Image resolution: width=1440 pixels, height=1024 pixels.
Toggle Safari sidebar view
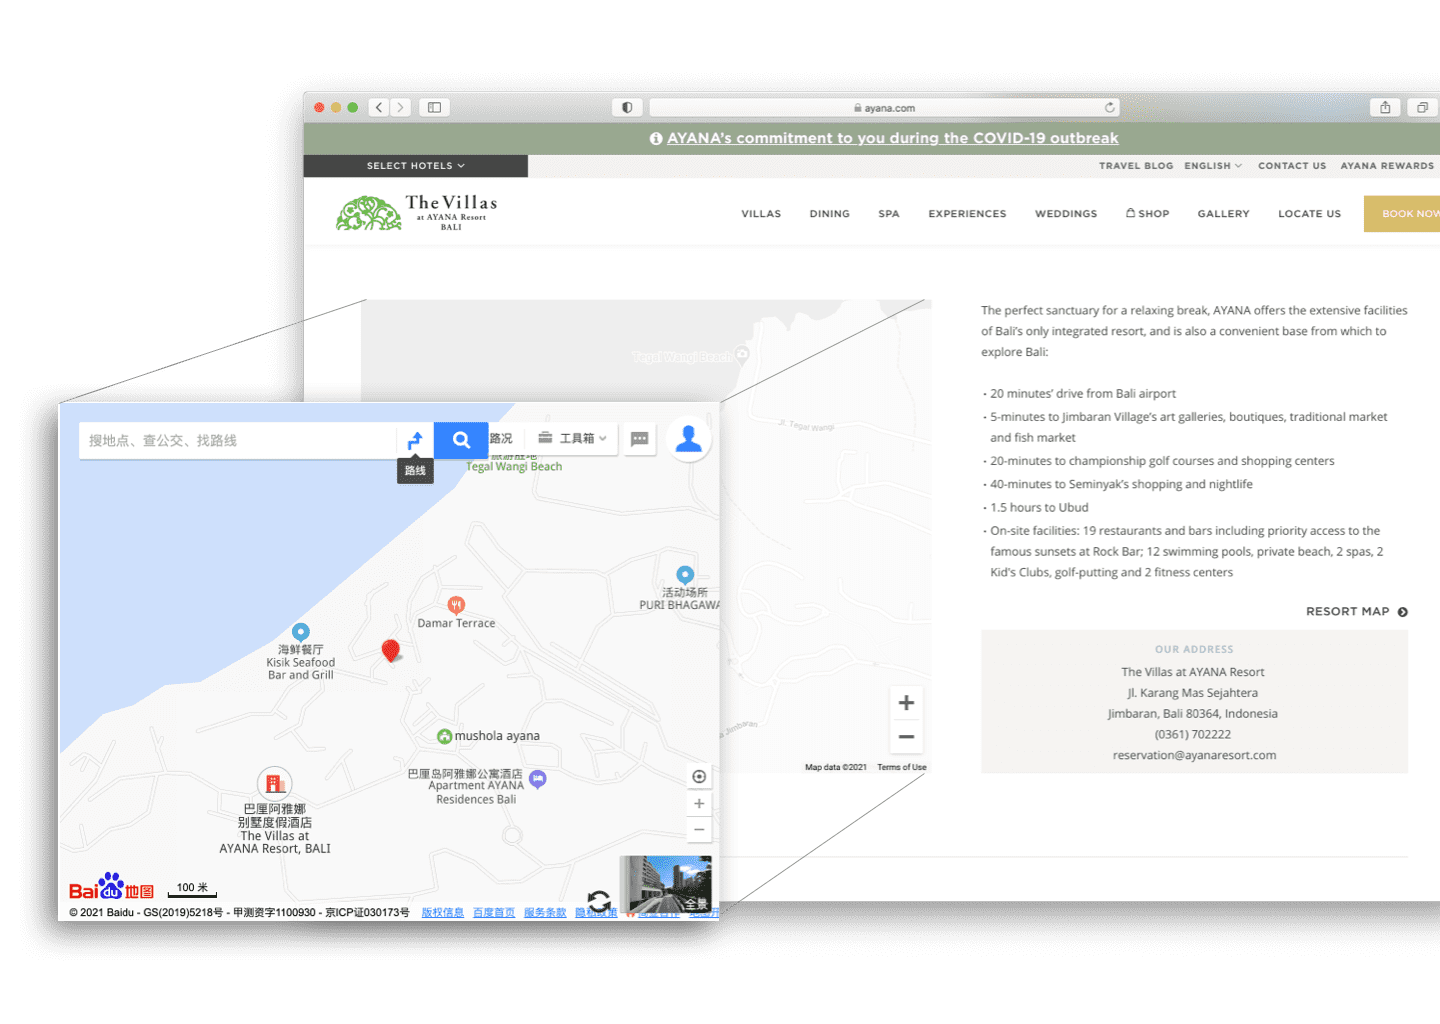434,108
